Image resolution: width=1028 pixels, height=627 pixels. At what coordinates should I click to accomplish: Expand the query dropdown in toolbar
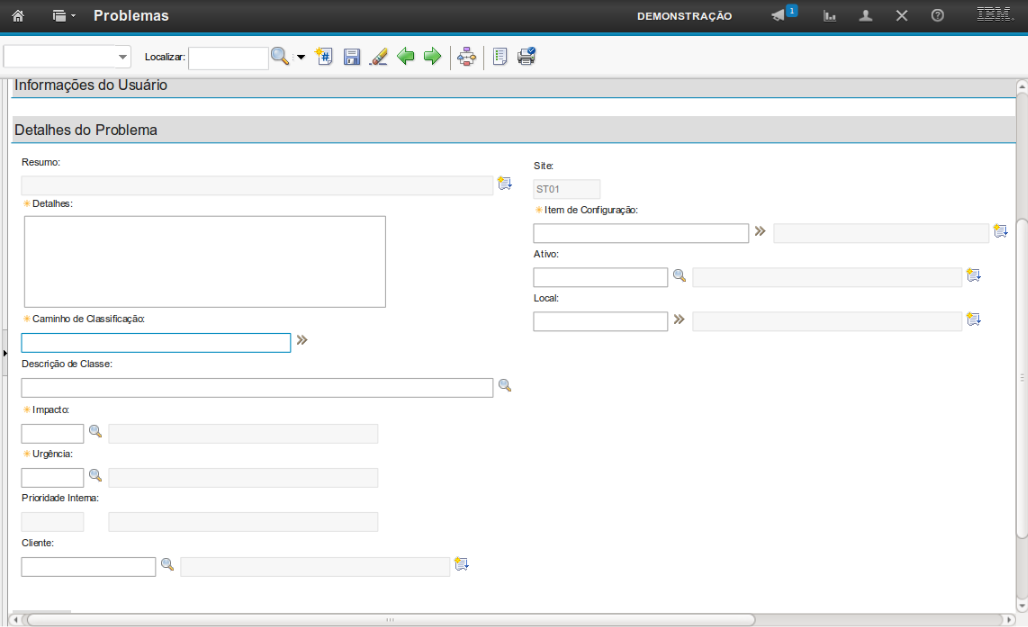click(123, 58)
